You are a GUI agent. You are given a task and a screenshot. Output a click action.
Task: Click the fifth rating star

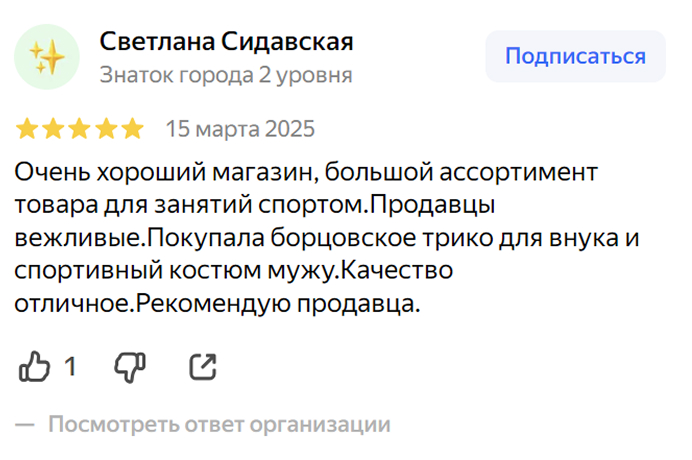(x=132, y=129)
